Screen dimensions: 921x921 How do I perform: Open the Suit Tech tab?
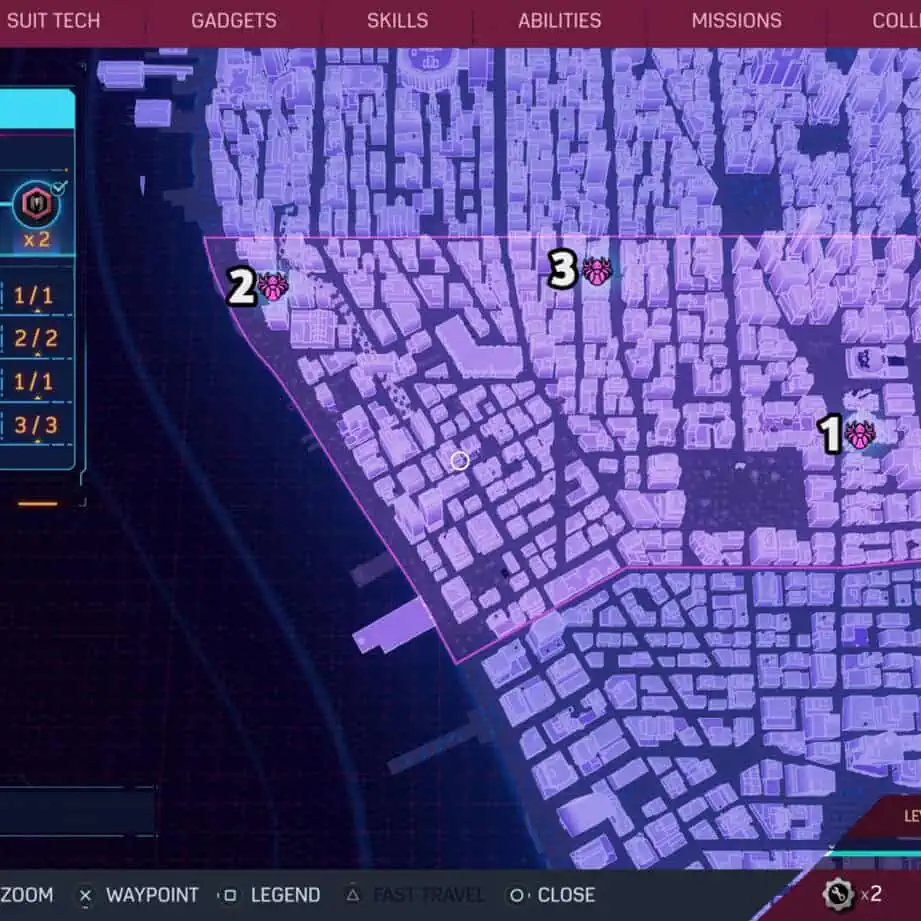[x=57, y=21]
